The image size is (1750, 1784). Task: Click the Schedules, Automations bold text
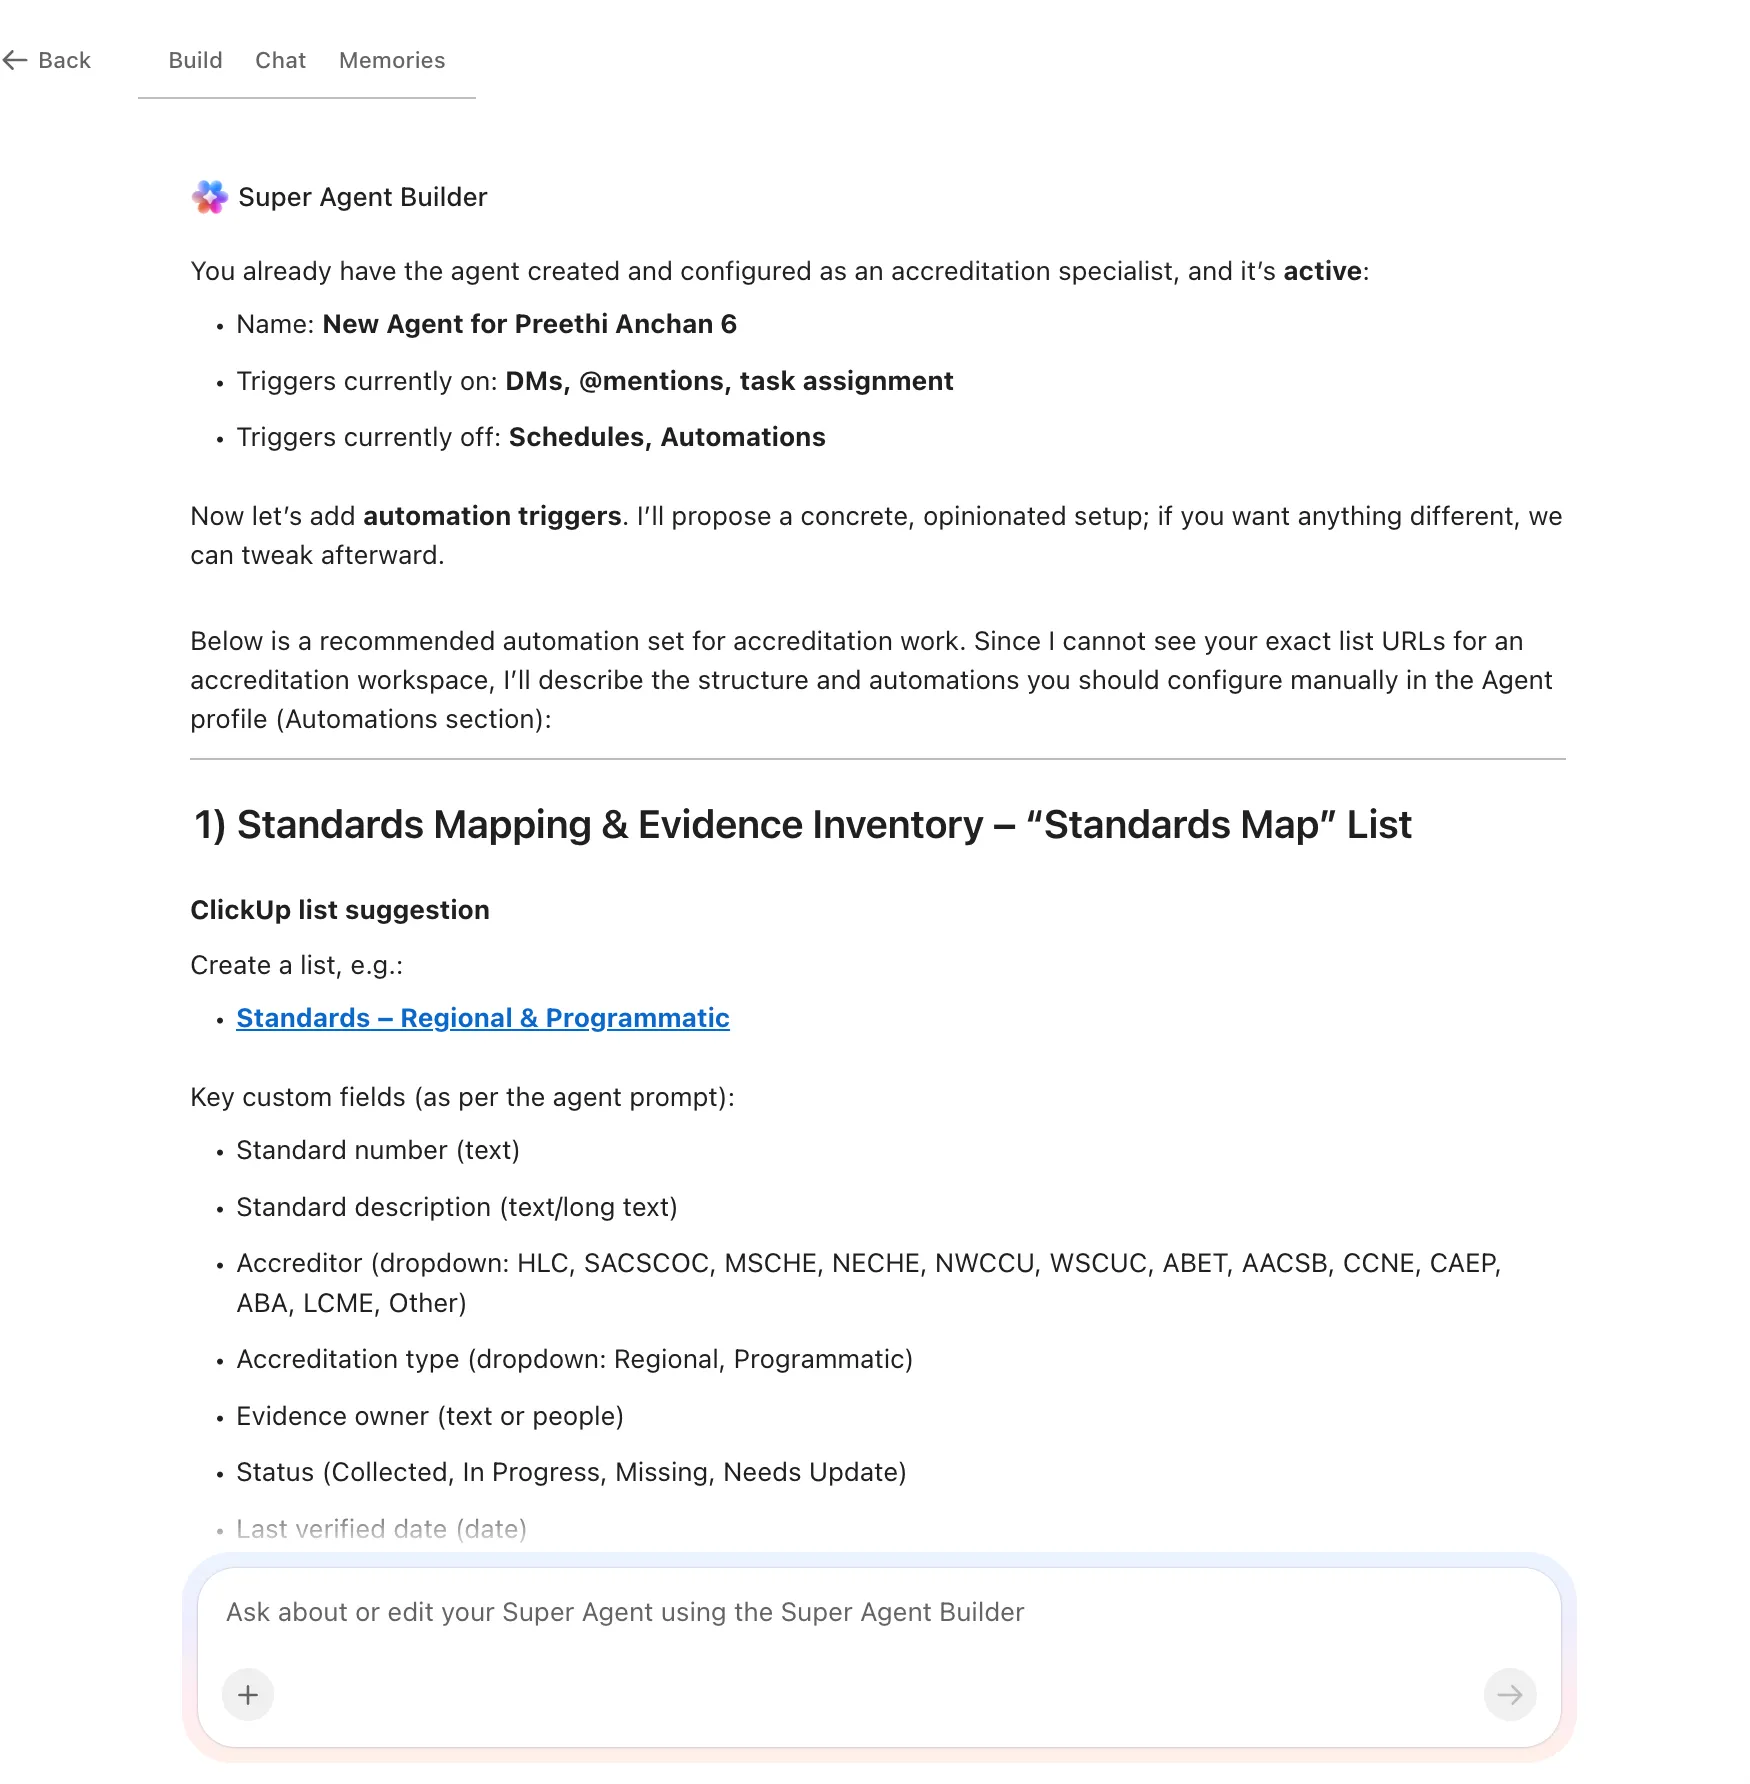(667, 437)
